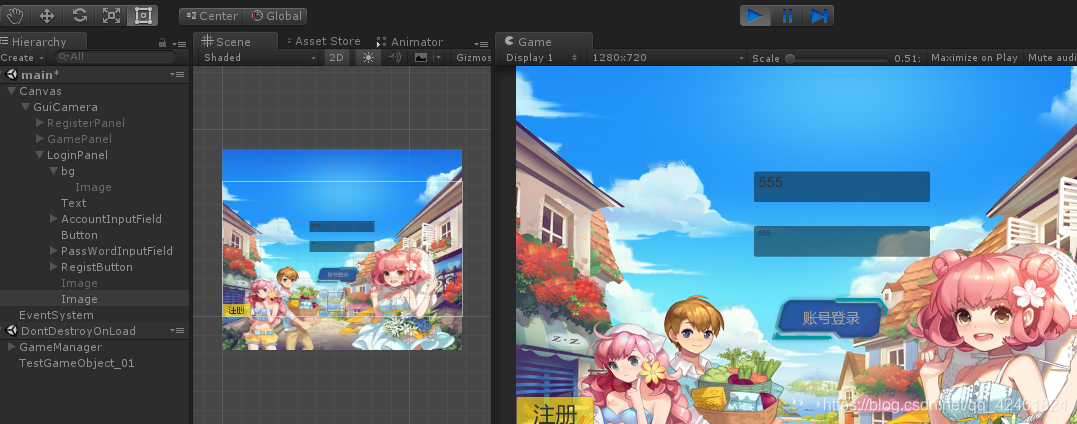Viewport: 1077px width, 424px height.
Task: Expand the GameManager object
Action: click(x=12, y=347)
